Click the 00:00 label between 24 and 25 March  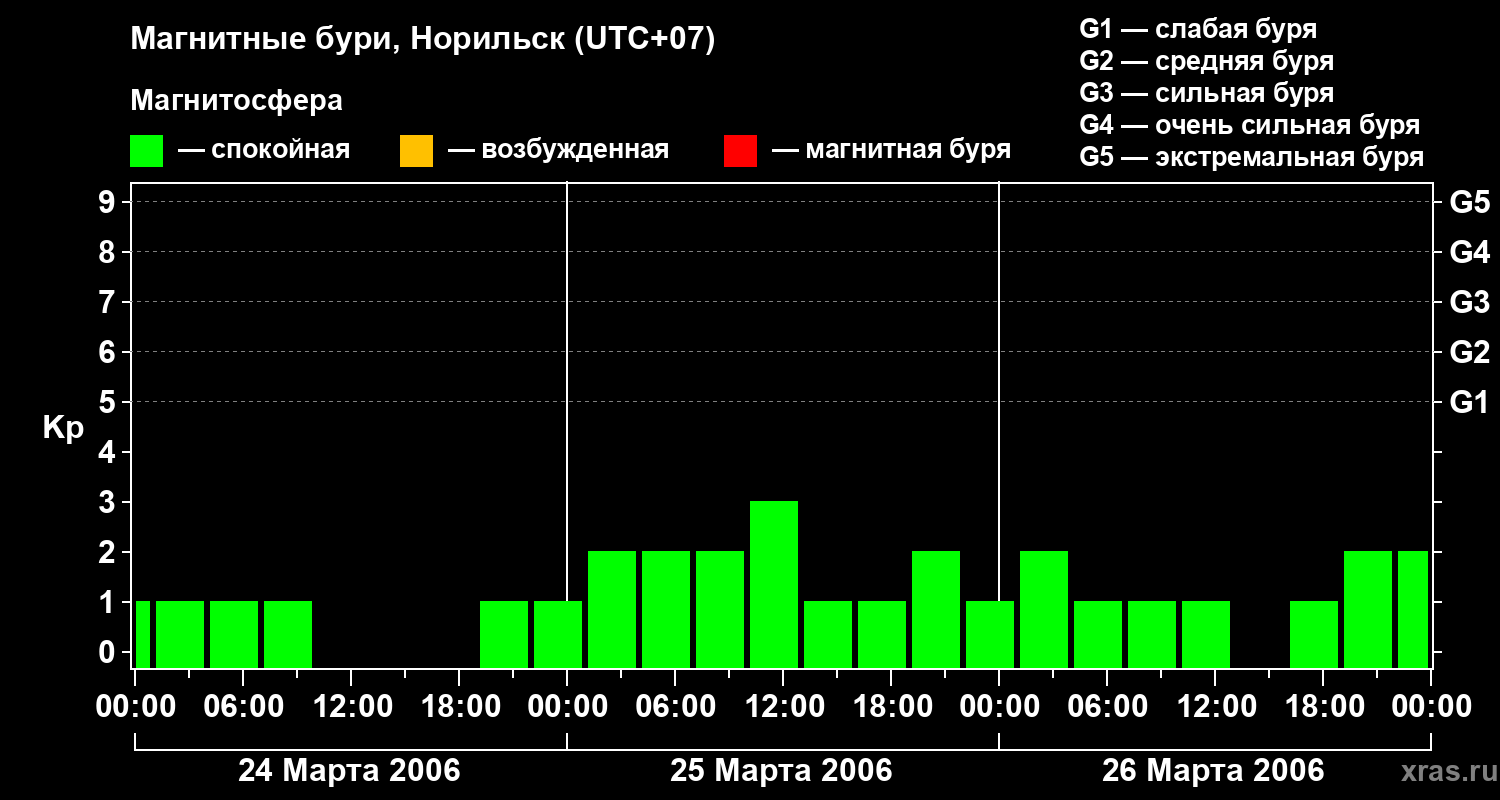point(567,707)
